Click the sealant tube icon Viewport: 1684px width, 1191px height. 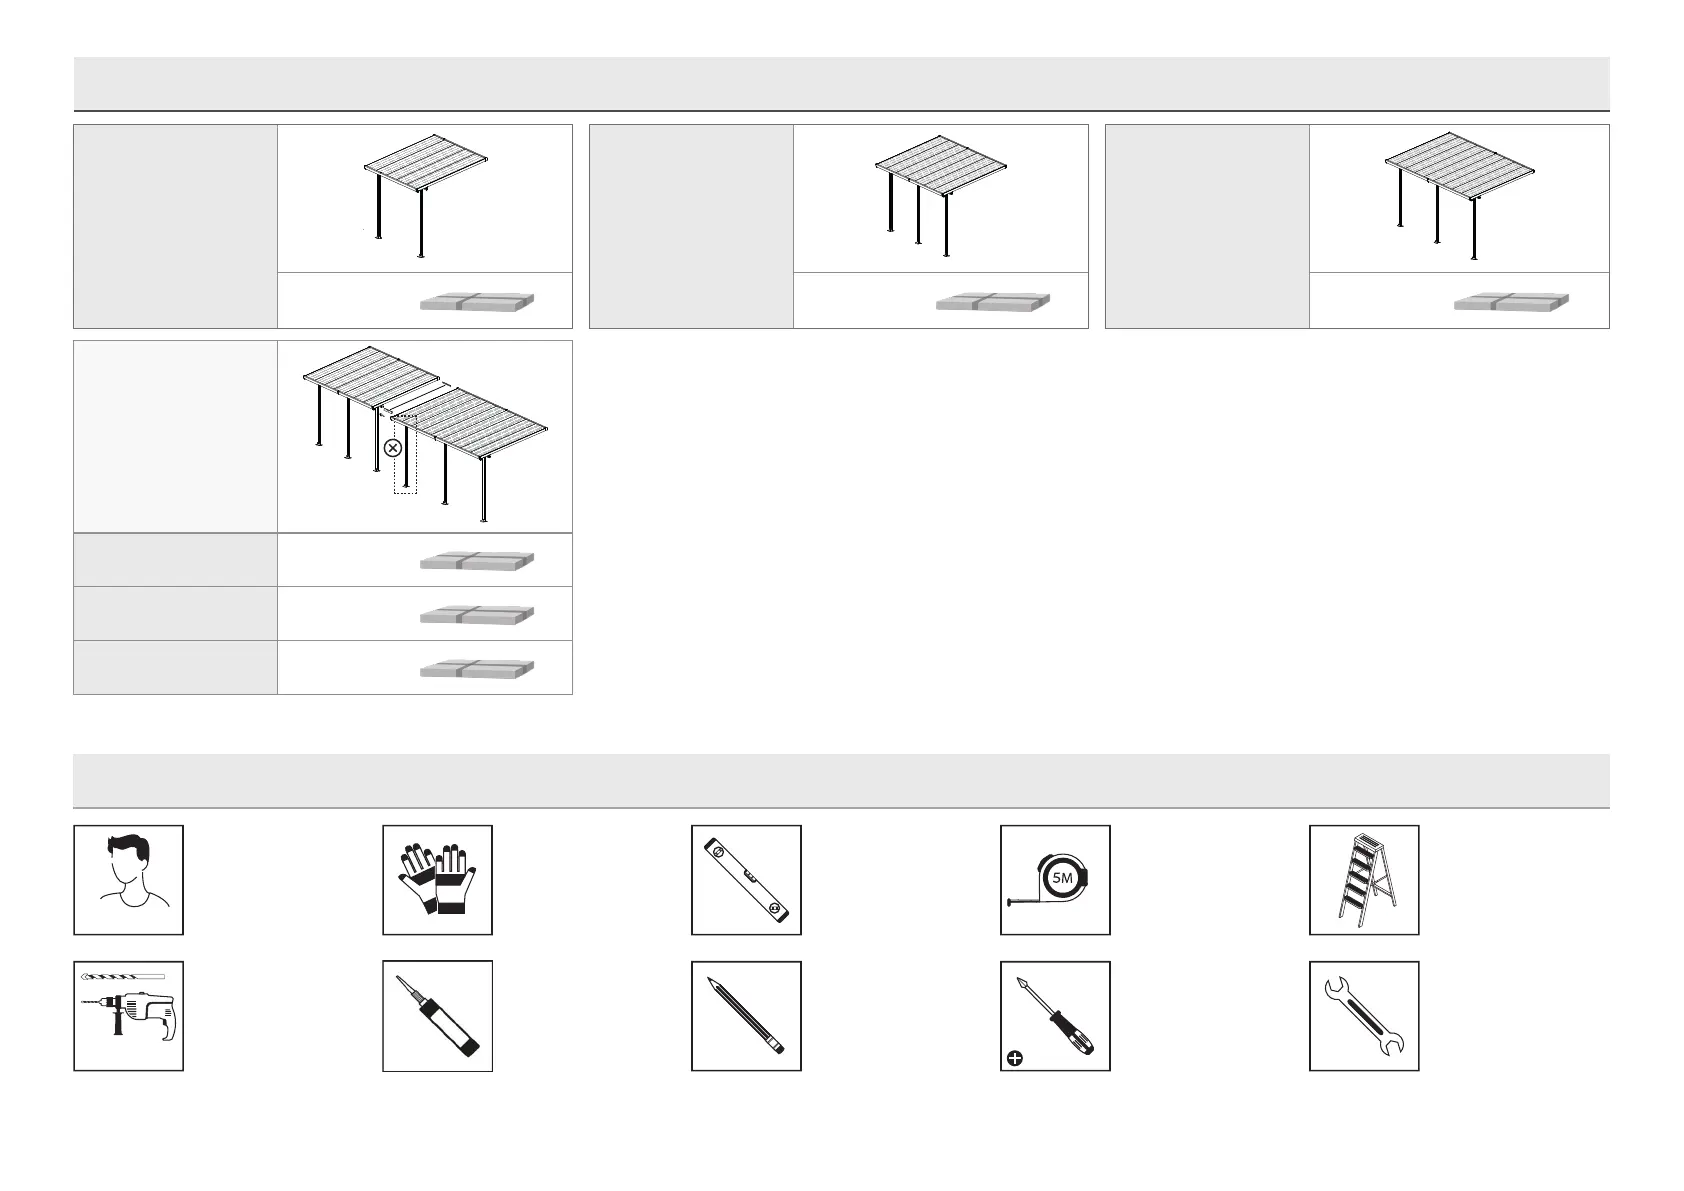point(437,1016)
